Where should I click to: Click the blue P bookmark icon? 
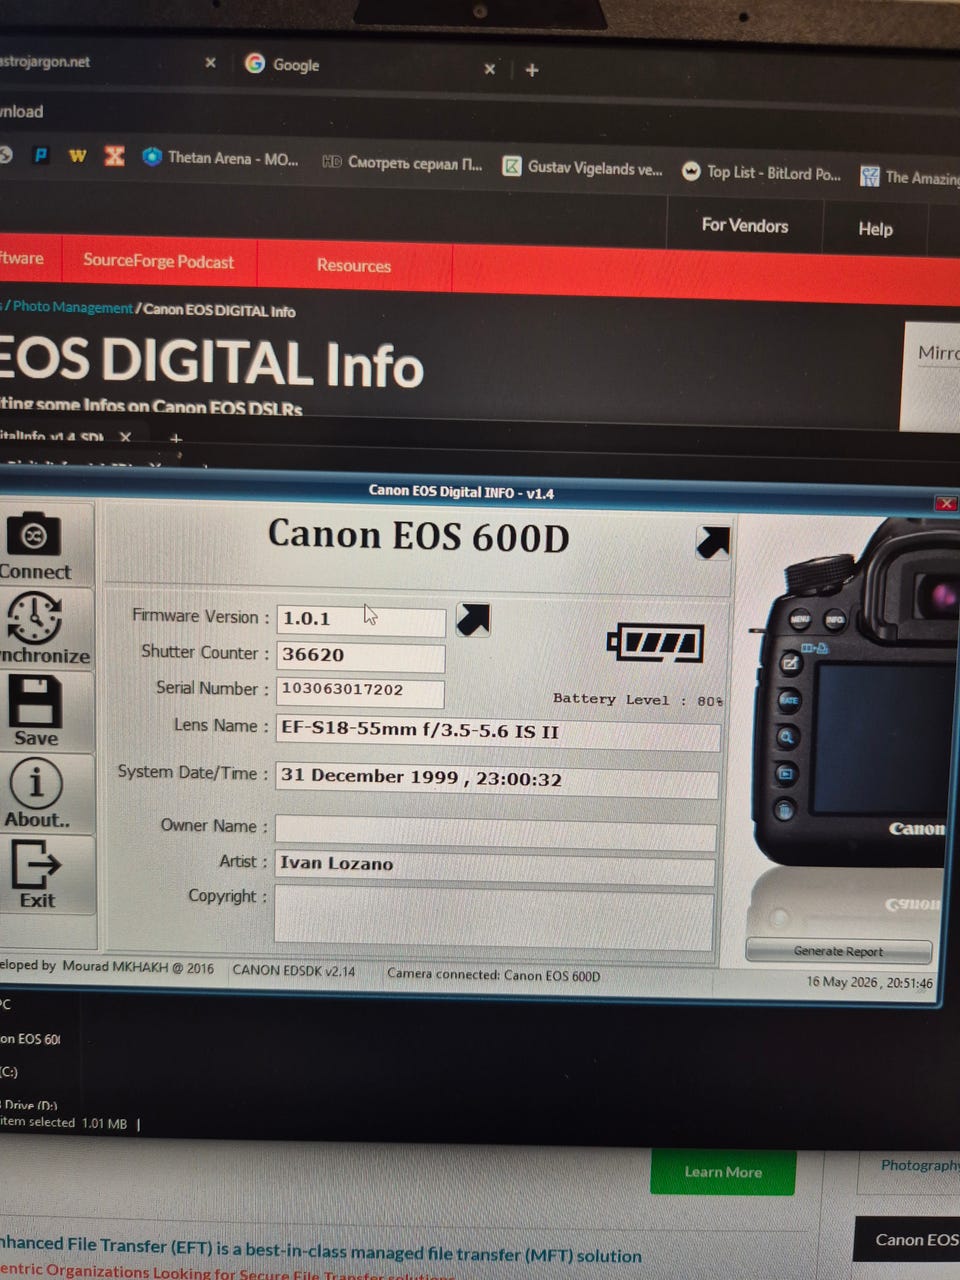click(x=41, y=155)
